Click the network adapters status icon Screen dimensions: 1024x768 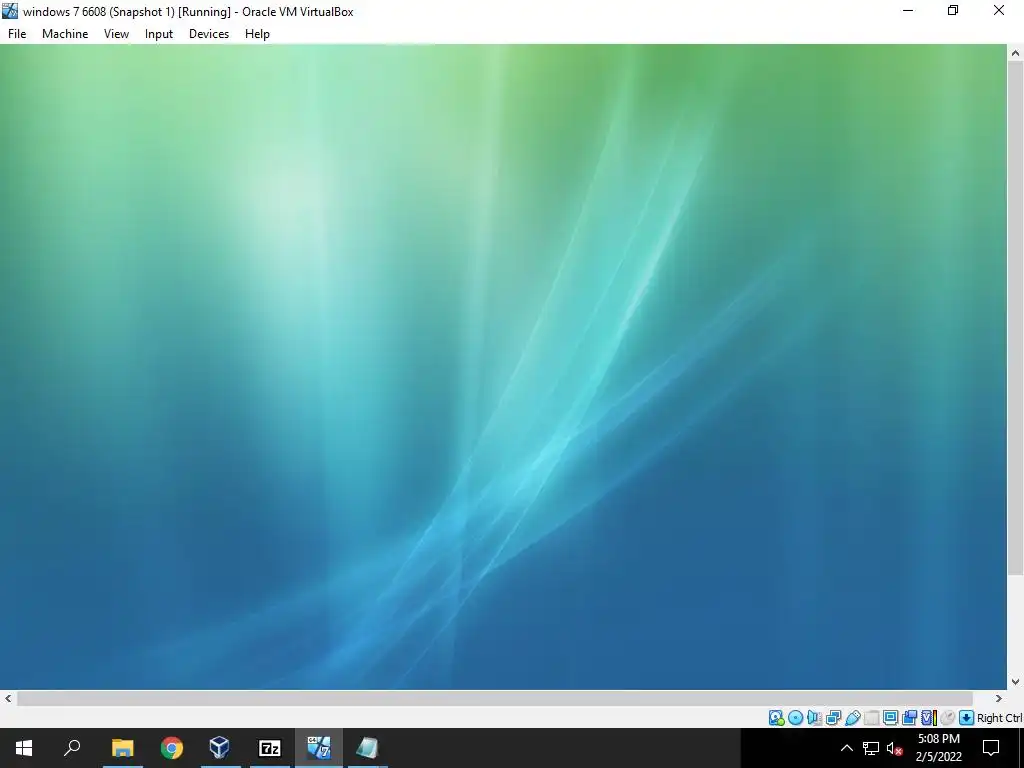(833, 718)
